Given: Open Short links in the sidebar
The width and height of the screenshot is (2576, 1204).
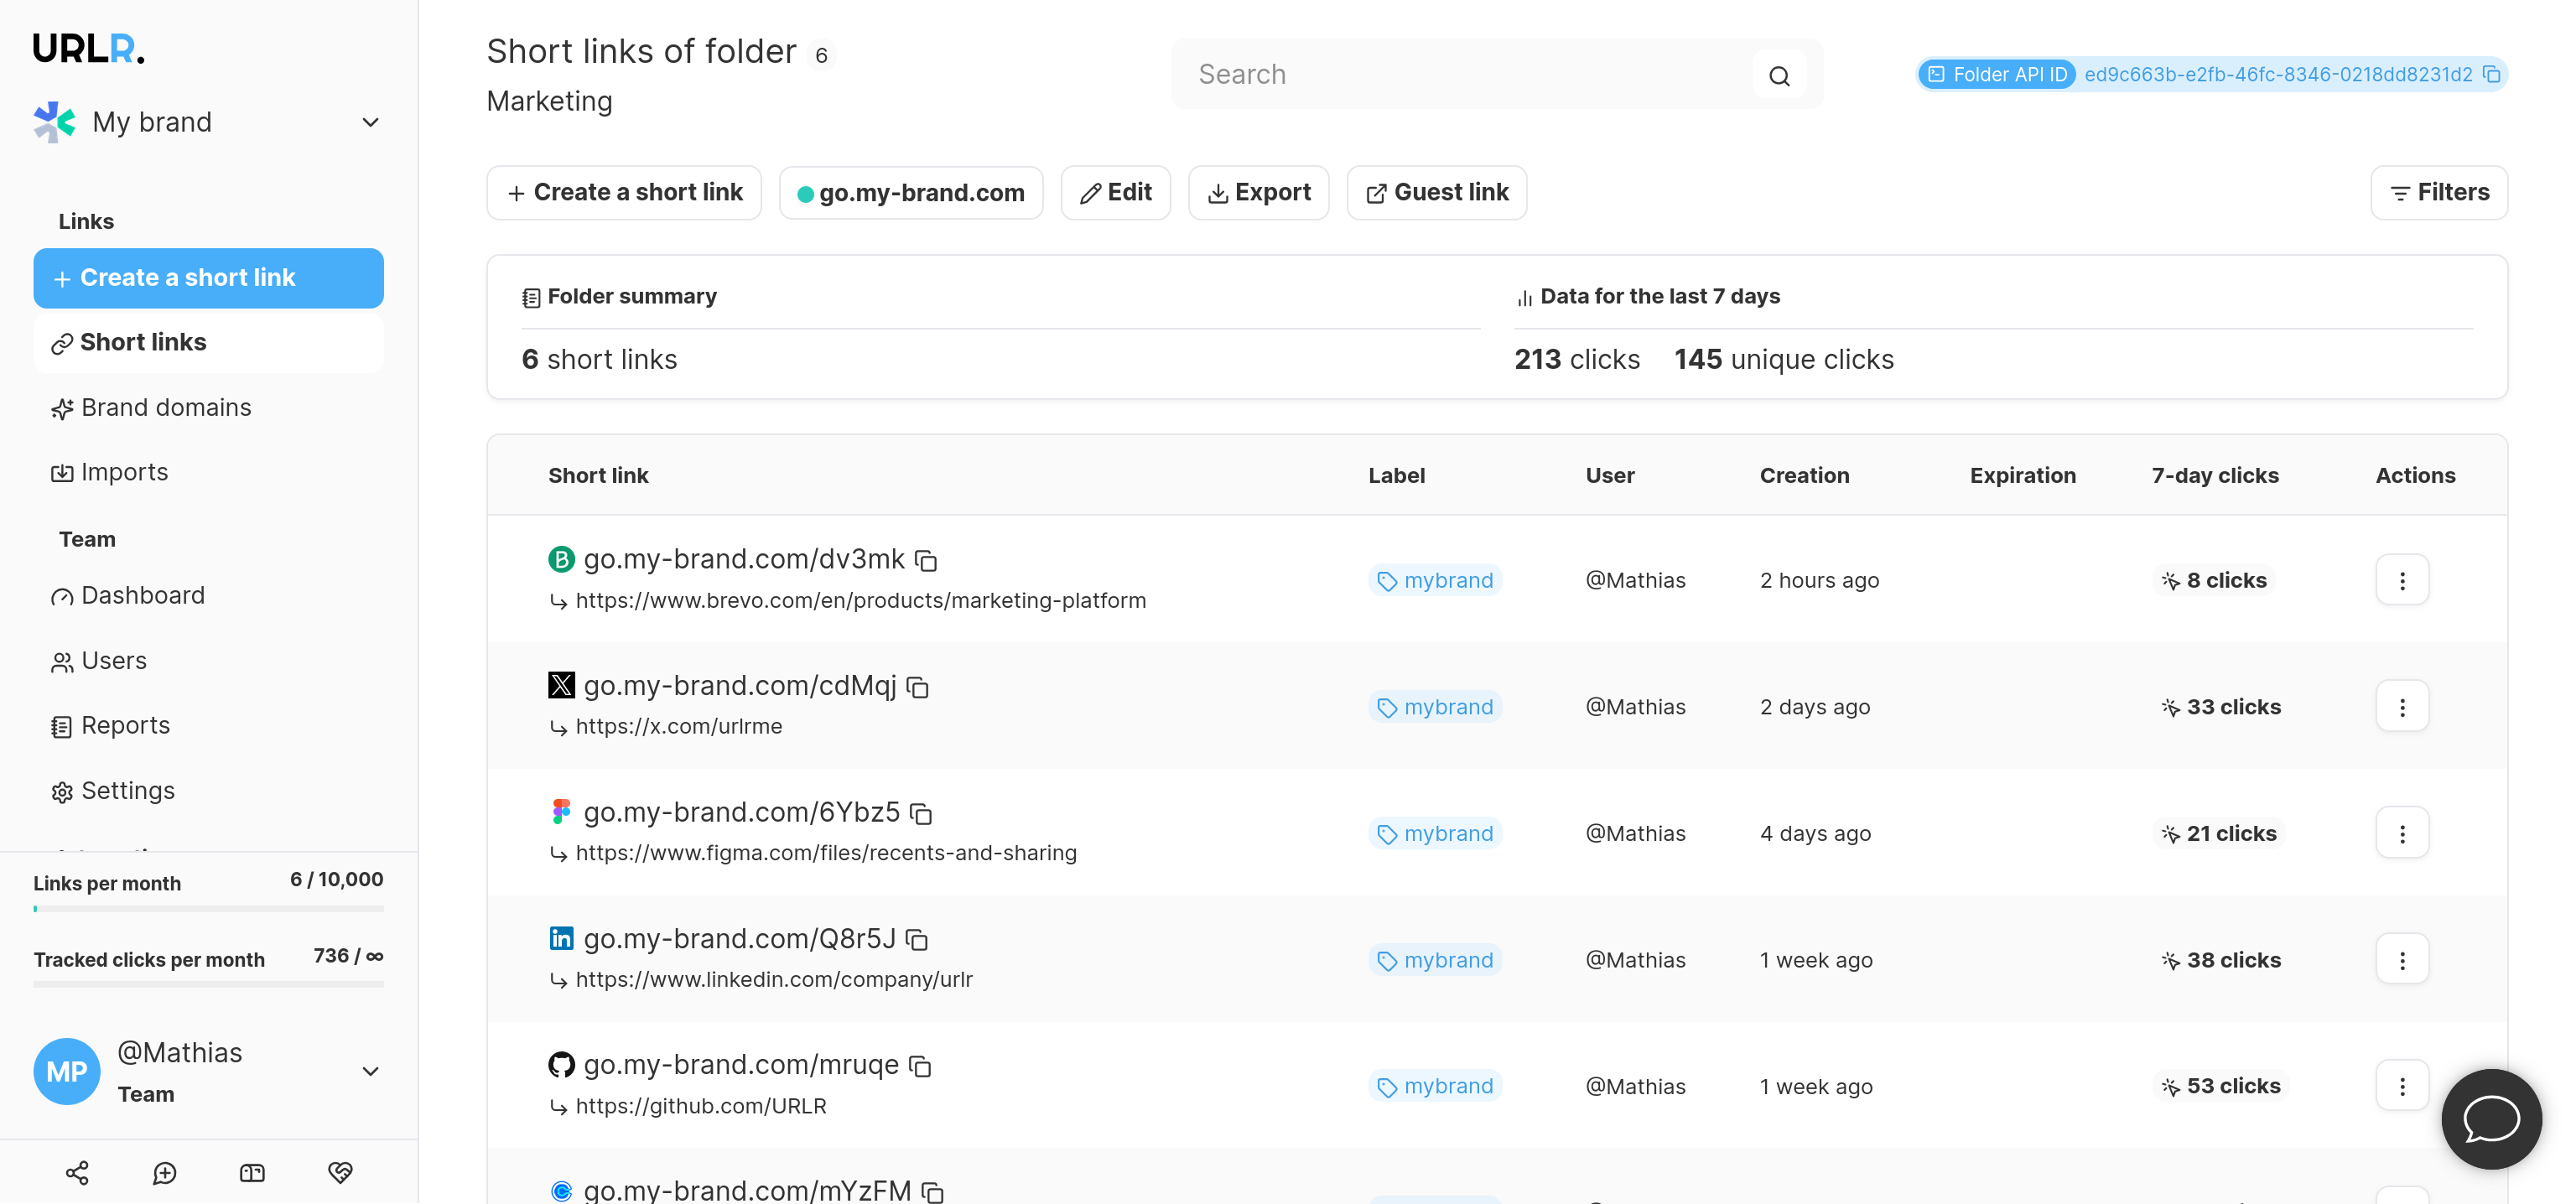Looking at the screenshot, I should 208,343.
